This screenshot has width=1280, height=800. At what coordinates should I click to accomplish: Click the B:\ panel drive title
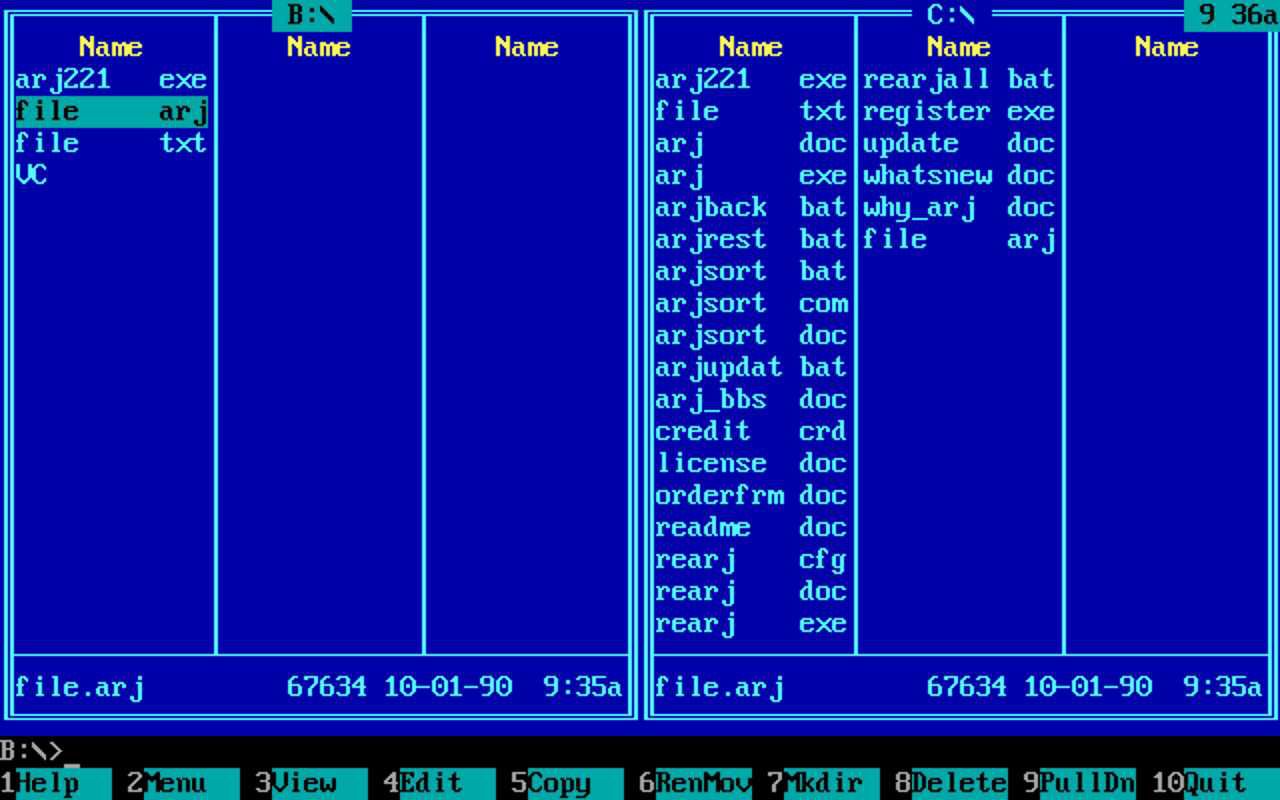[x=311, y=15]
